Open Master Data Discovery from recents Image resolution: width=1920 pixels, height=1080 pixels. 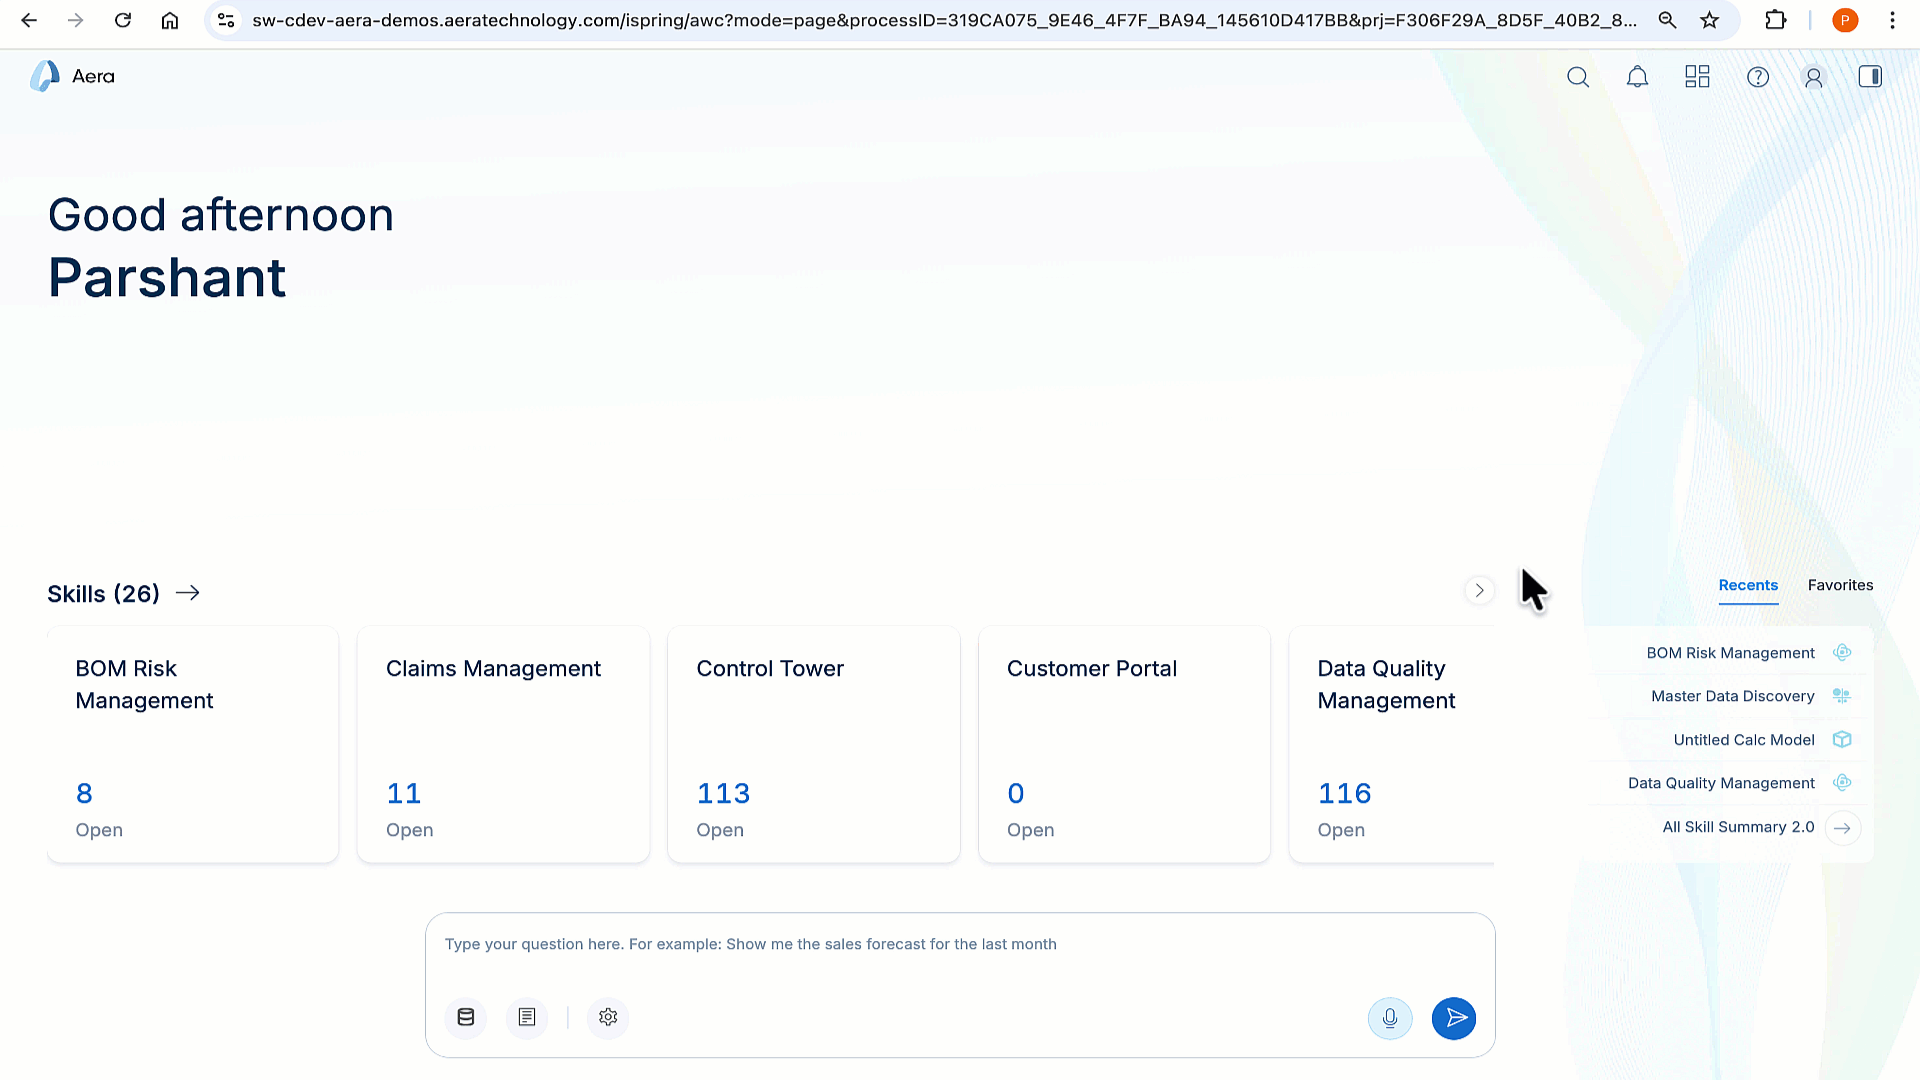[x=1732, y=696]
